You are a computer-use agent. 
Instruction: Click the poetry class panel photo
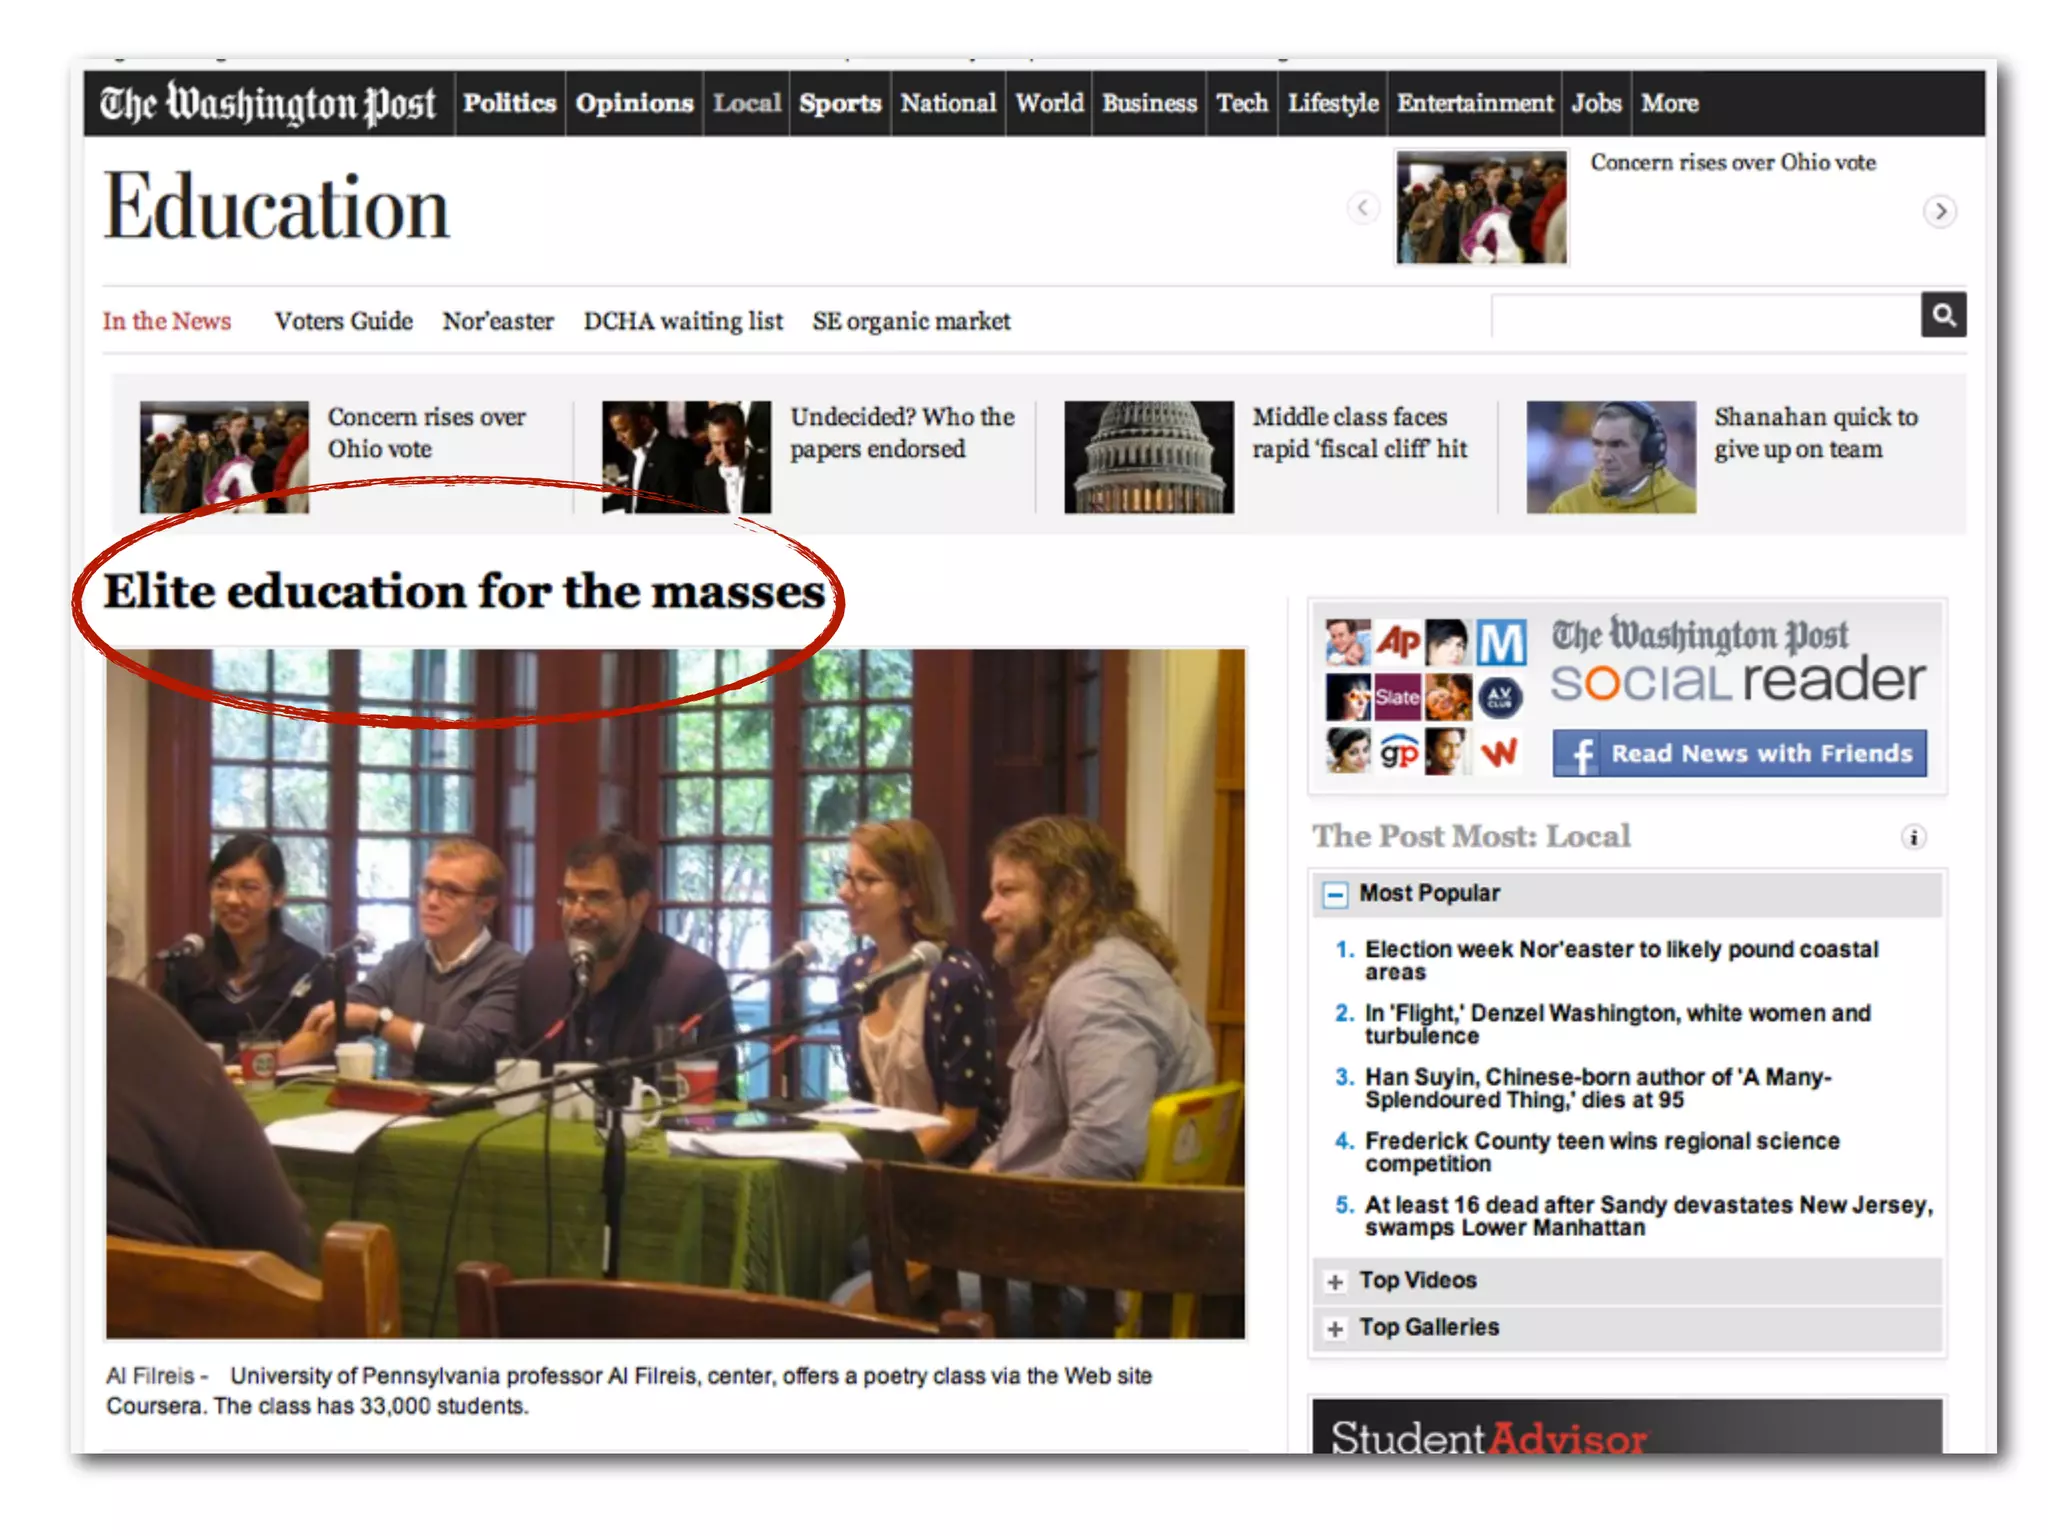[x=676, y=994]
